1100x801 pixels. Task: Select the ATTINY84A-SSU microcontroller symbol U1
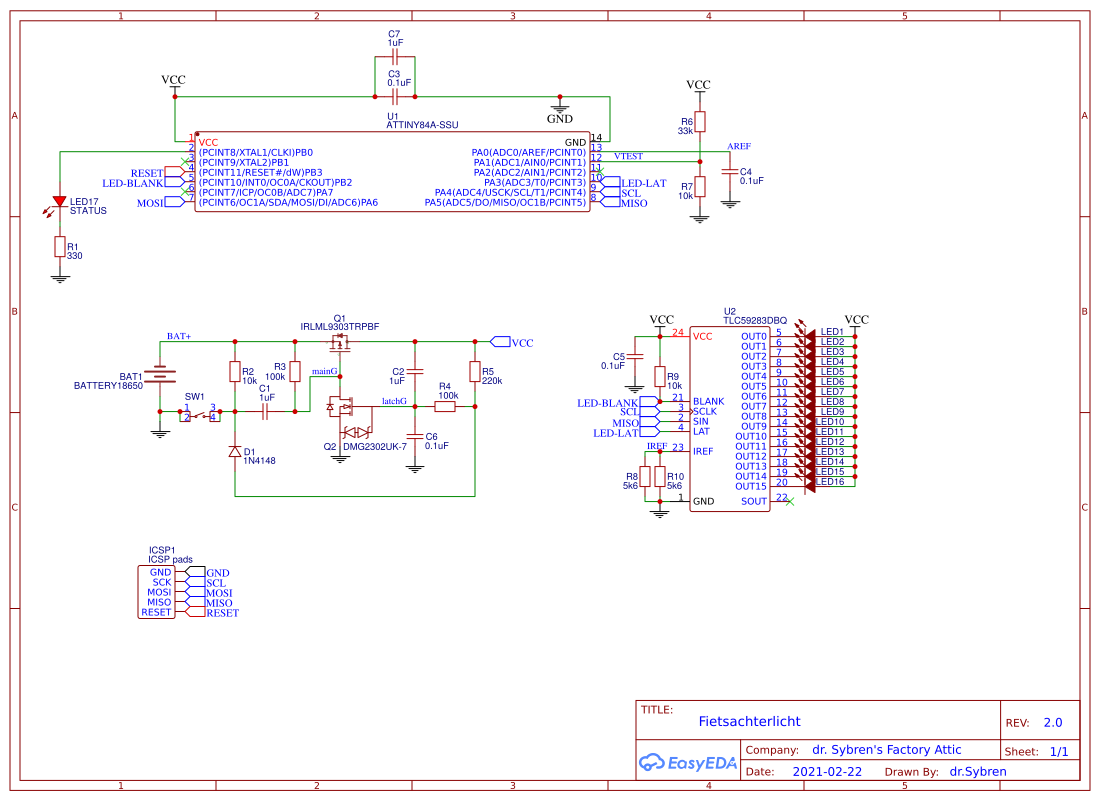(x=390, y=170)
